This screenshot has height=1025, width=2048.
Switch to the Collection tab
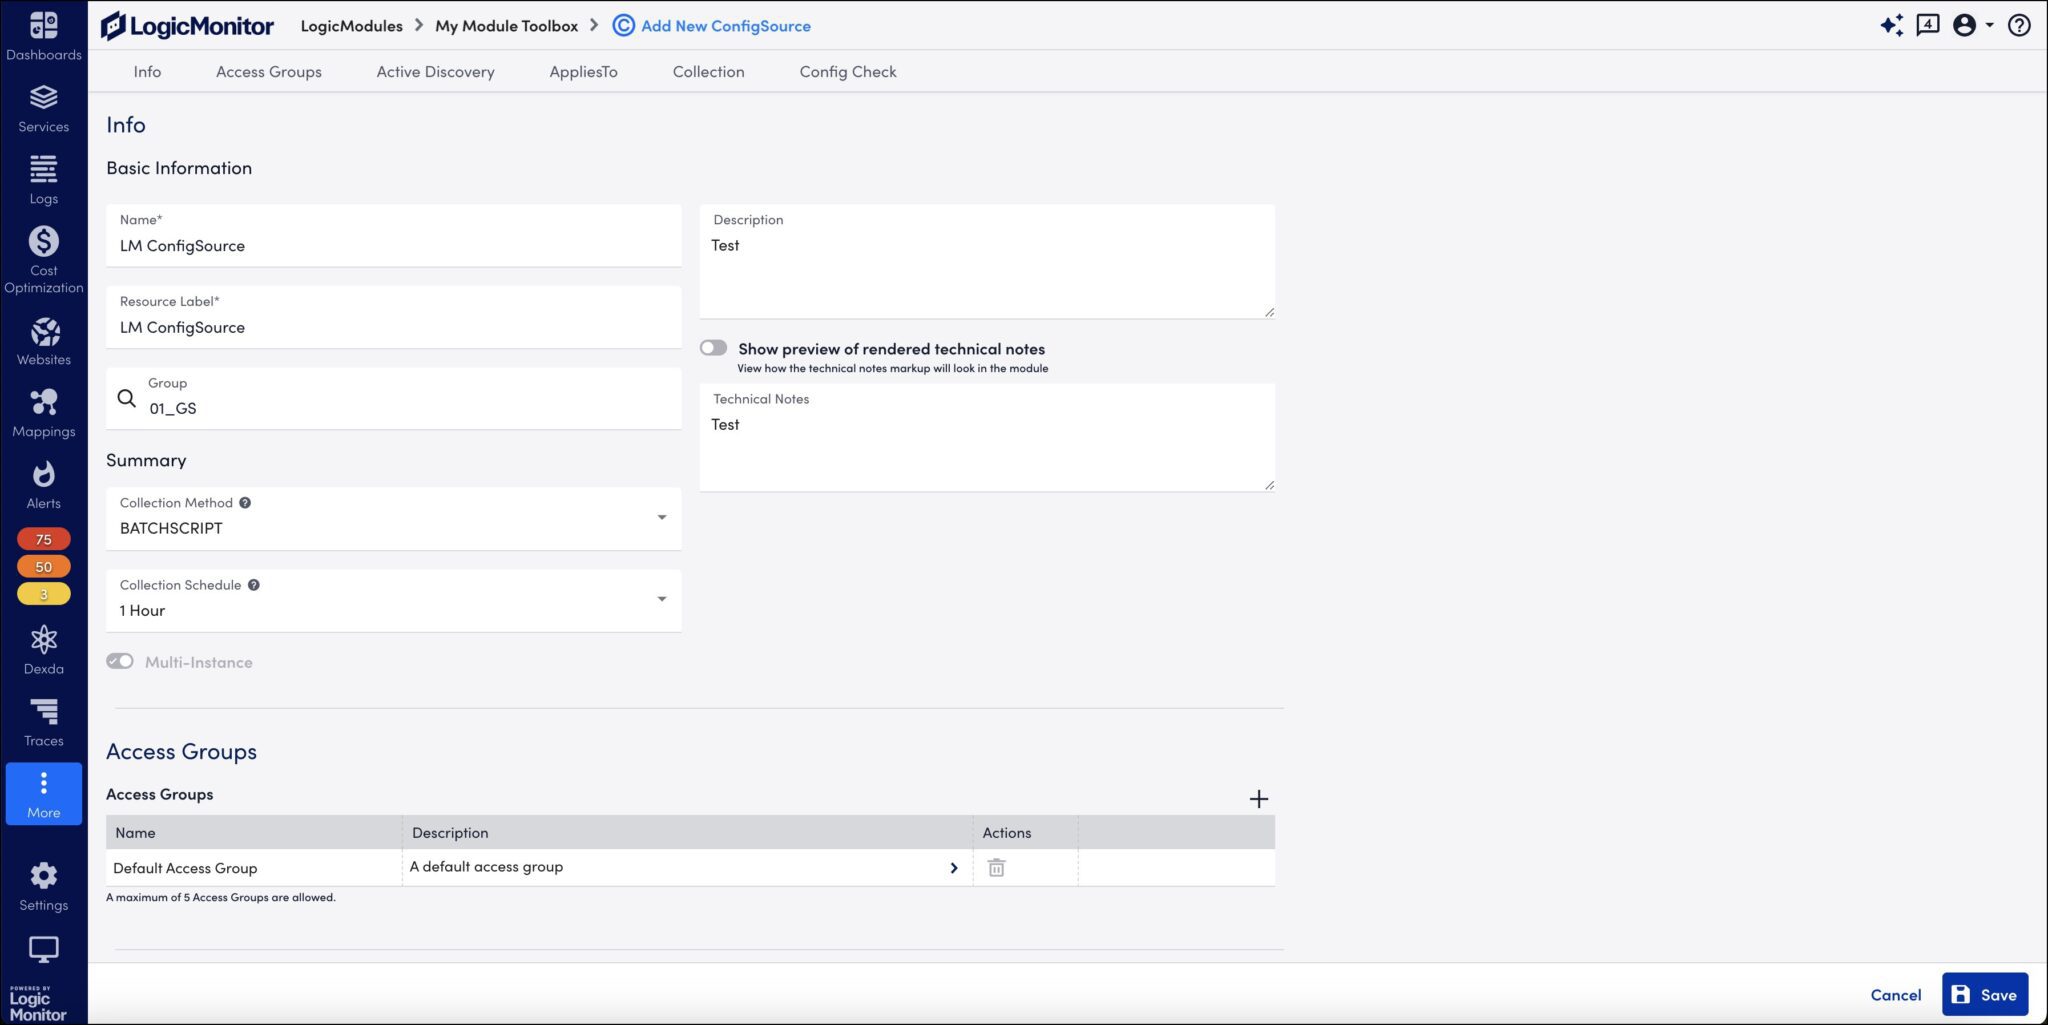pyautogui.click(x=708, y=72)
